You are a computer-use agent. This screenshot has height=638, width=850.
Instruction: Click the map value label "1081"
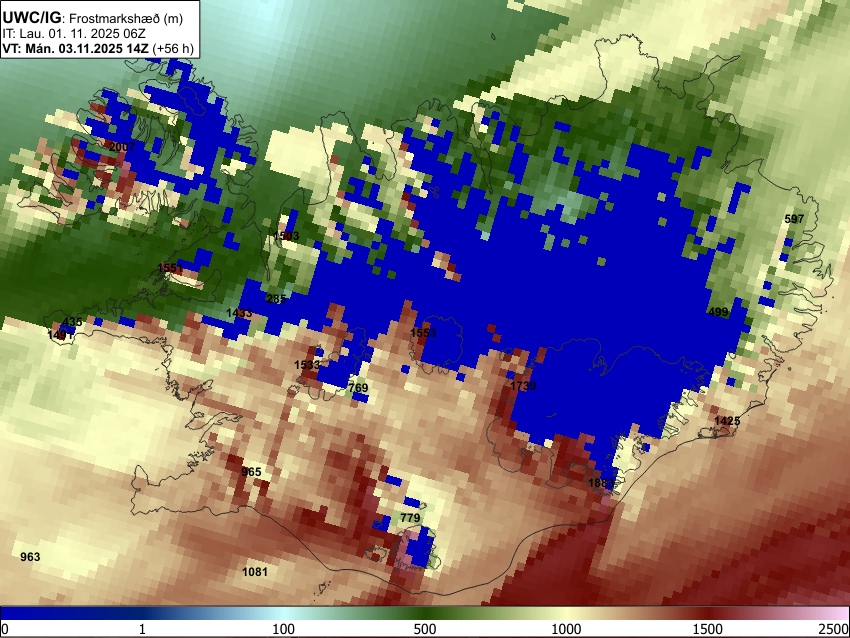pyautogui.click(x=255, y=571)
